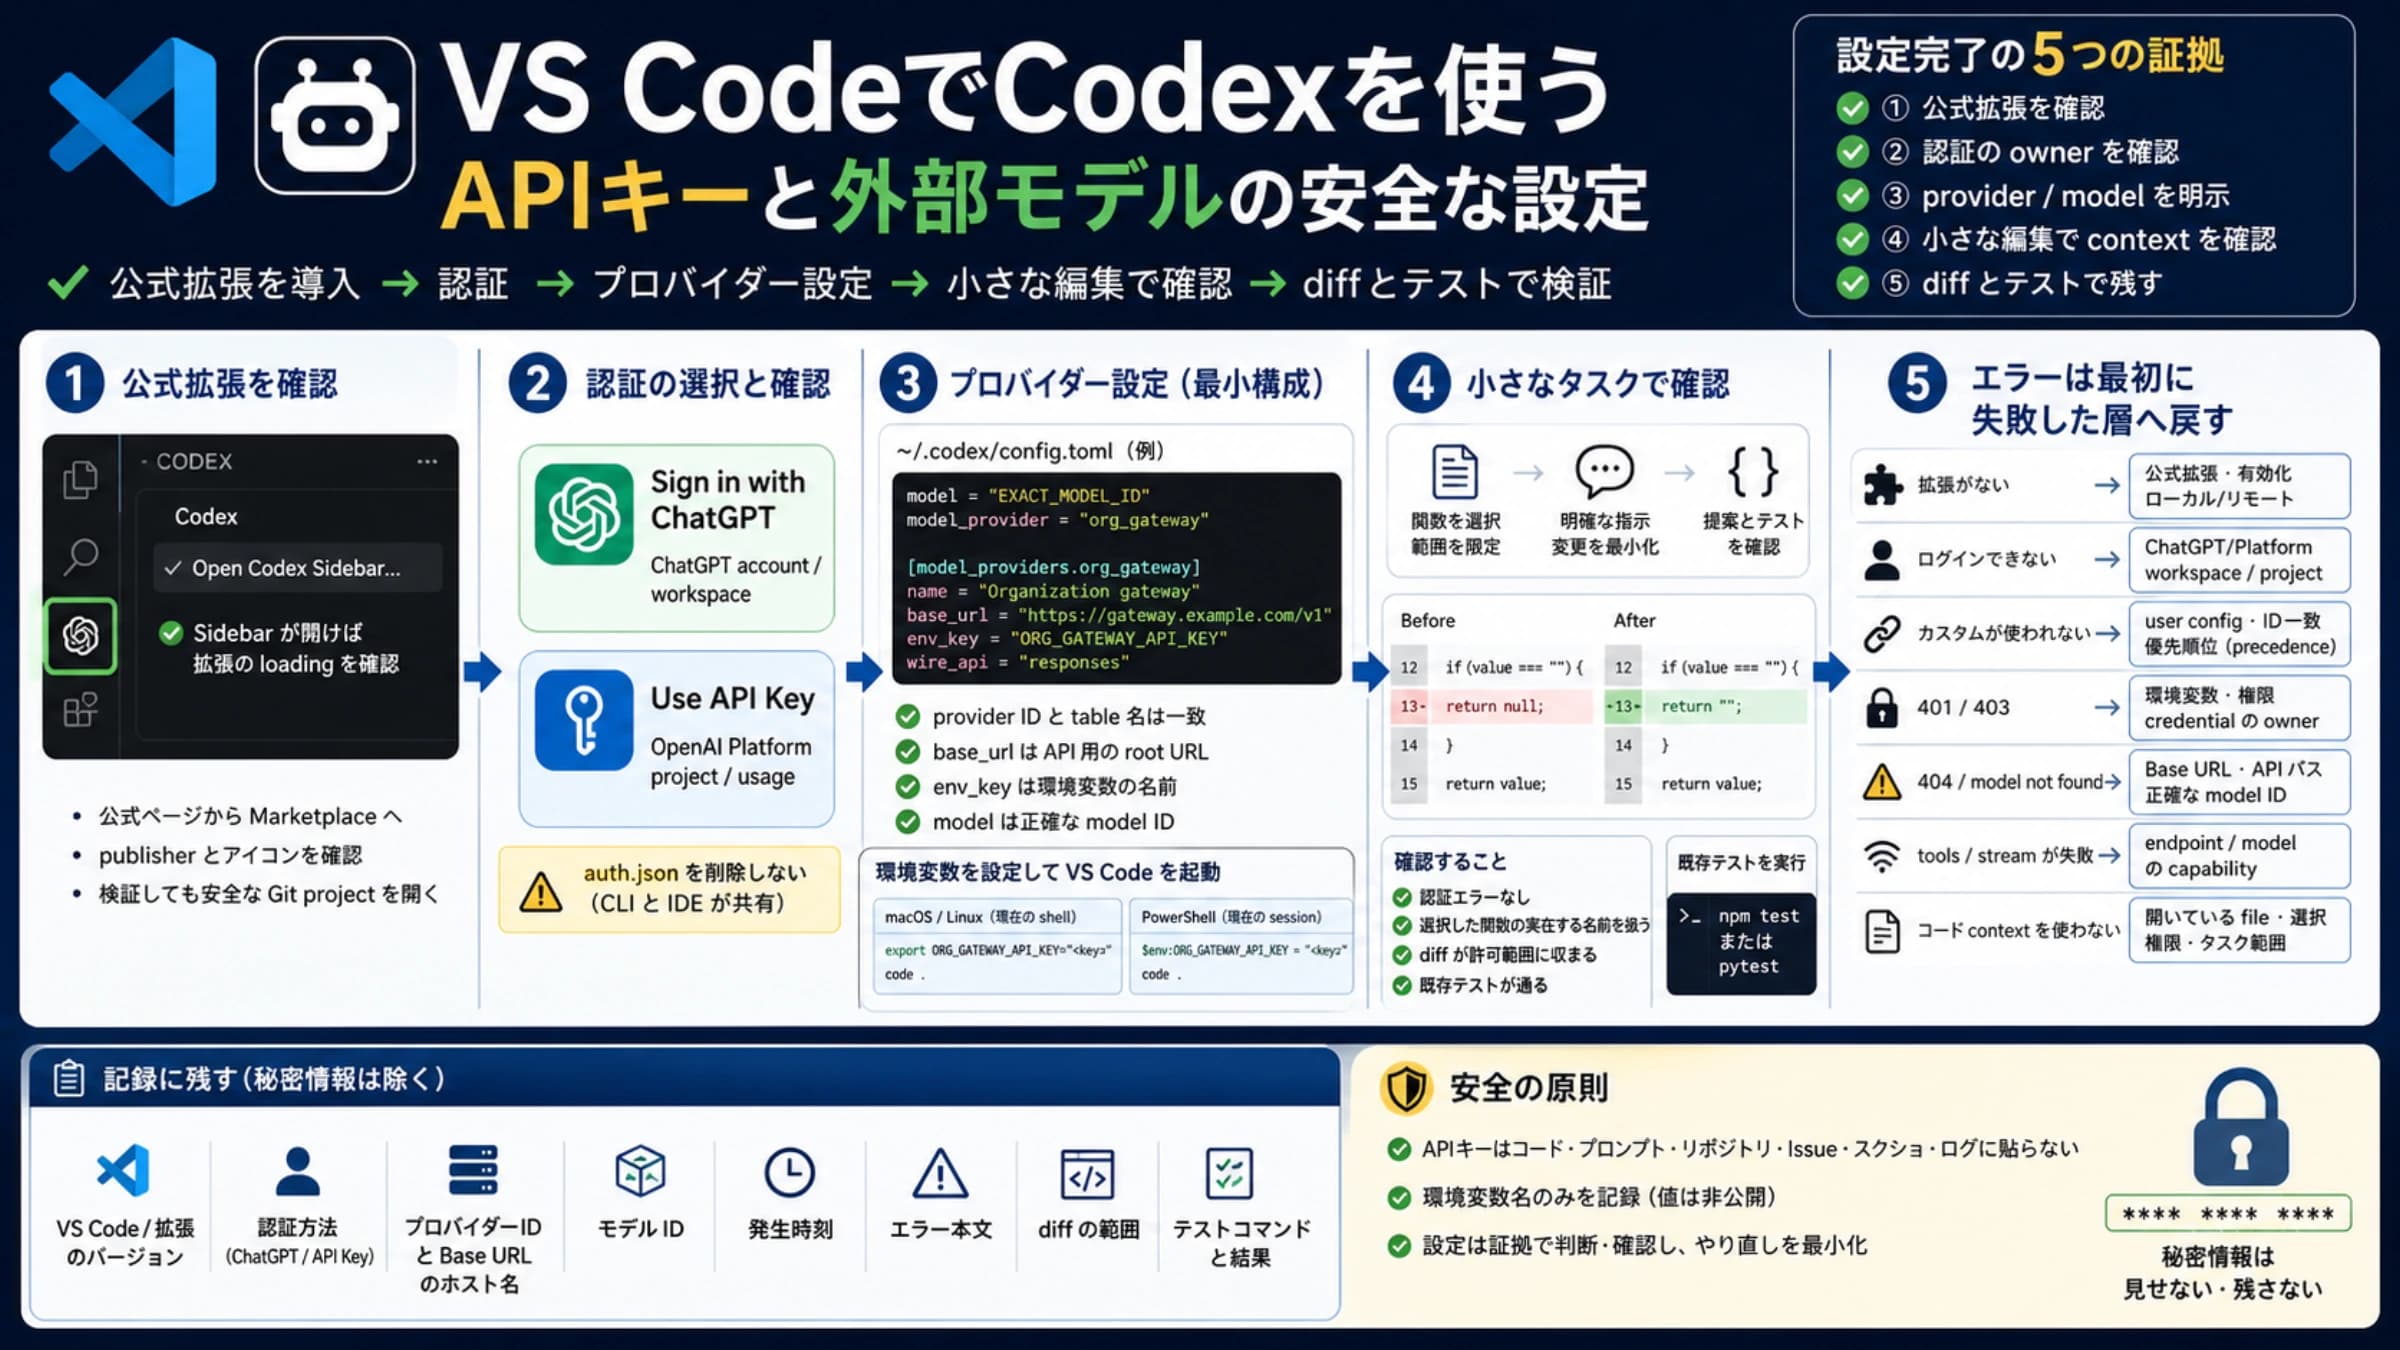
Task: Click the removed line 'return null;' in Before
Action: pyautogui.click(x=1491, y=706)
